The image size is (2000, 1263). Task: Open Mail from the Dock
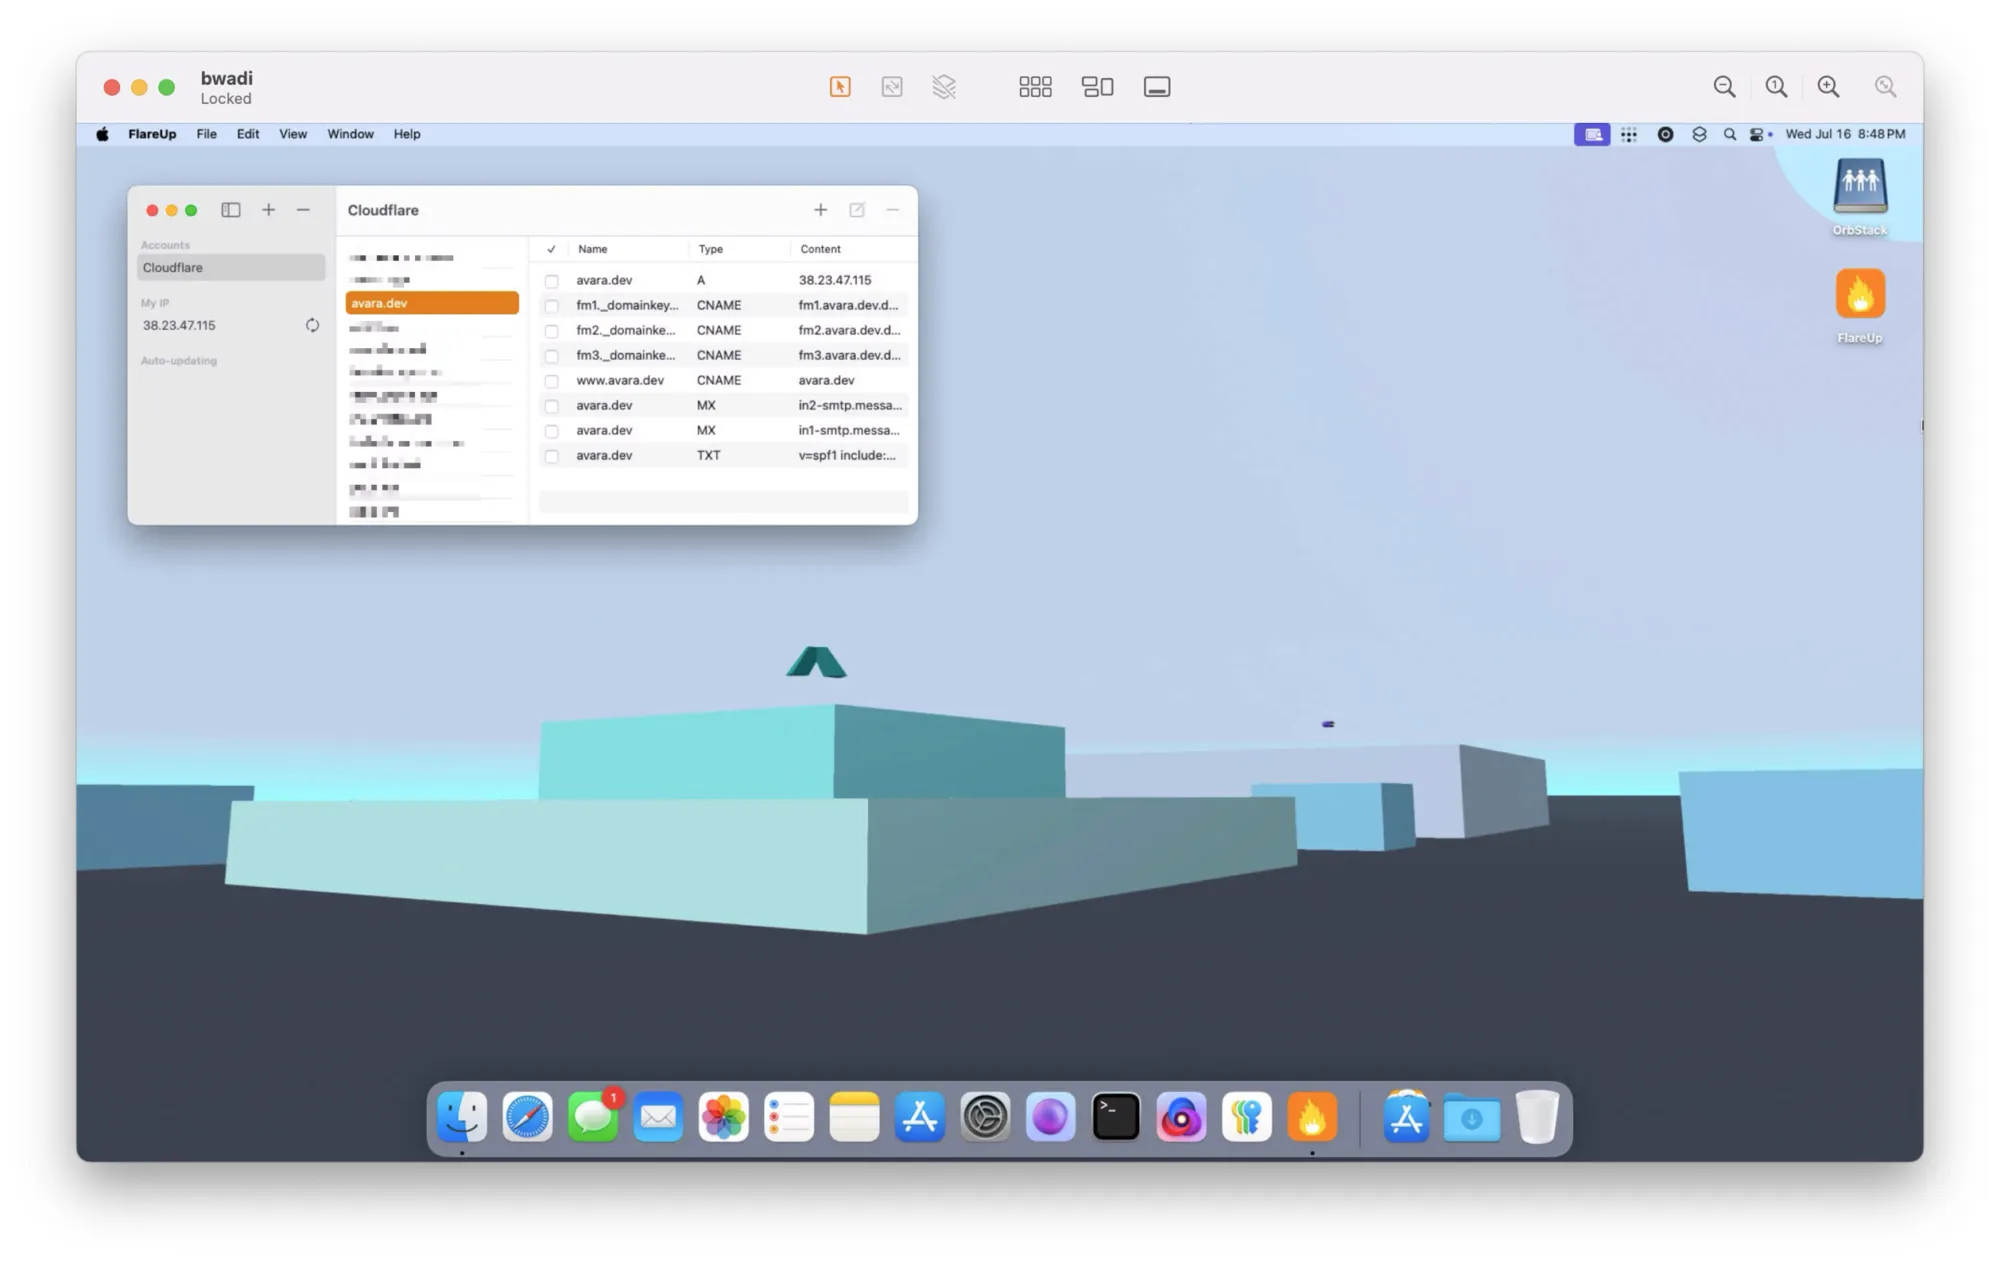(658, 1117)
